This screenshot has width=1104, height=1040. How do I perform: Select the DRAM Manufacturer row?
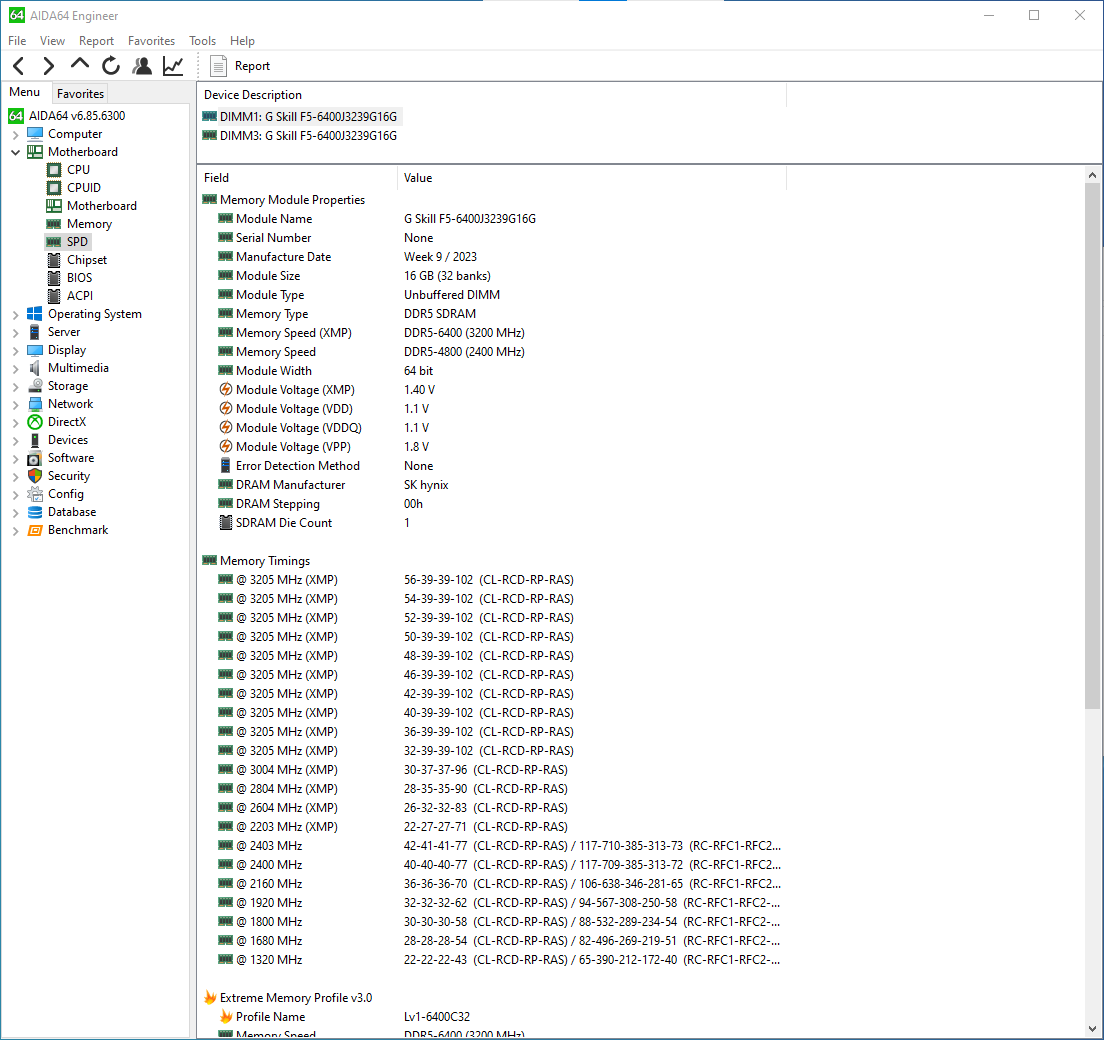click(493, 485)
